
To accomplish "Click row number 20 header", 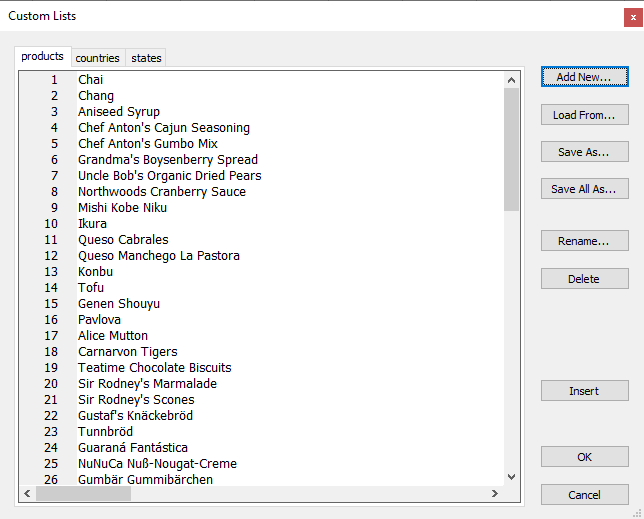I will (x=52, y=384).
